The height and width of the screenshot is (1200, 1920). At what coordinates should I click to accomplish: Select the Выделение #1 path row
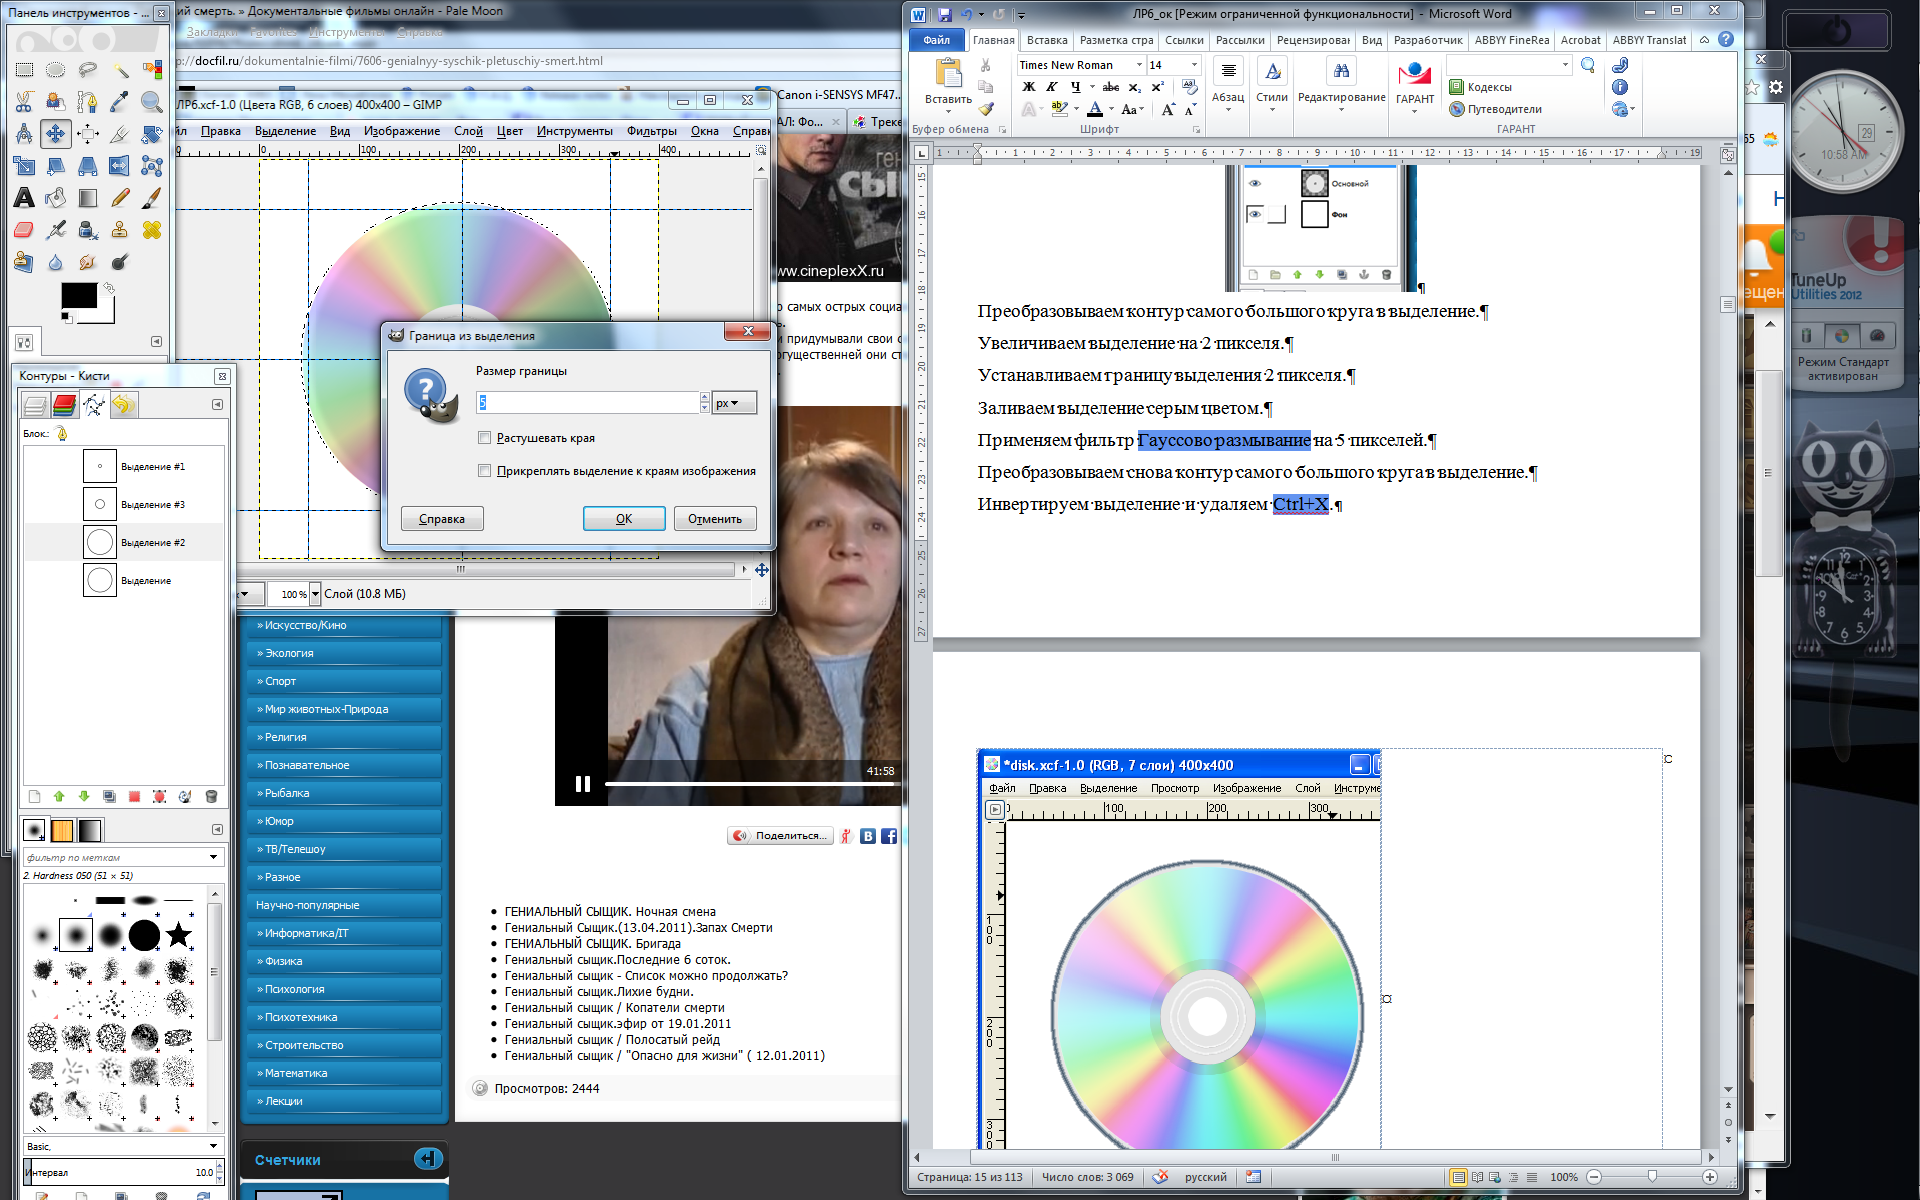[124, 467]
